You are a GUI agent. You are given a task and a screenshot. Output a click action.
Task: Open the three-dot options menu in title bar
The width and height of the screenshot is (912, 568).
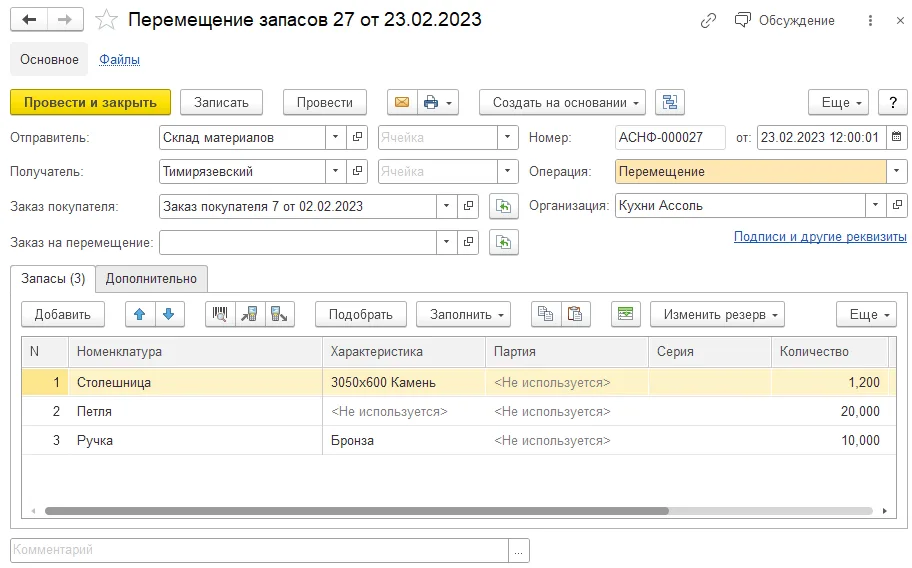click(870, 20)
